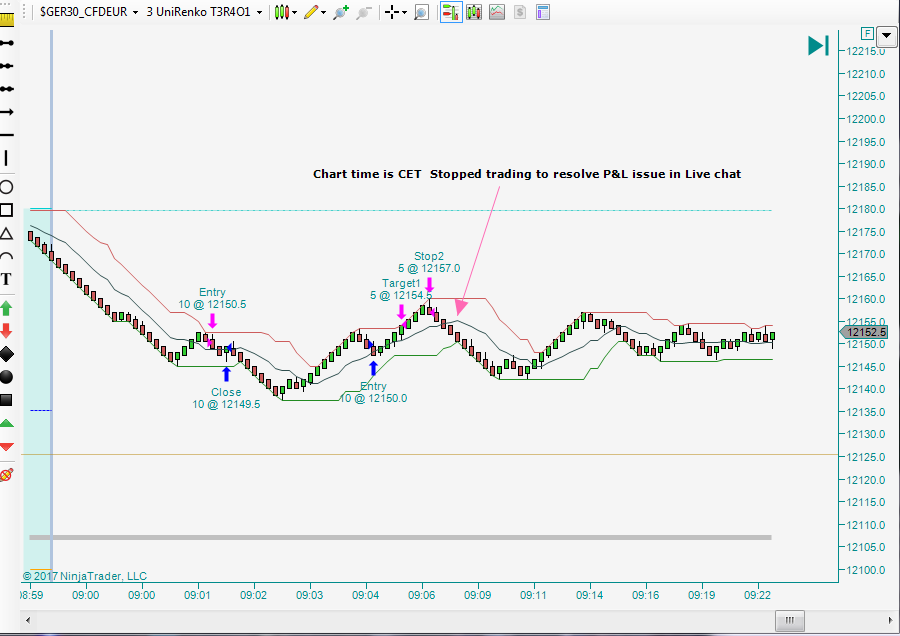Click the 'Entry 10 @ 12150.5' label

click(x=212, y=298)
